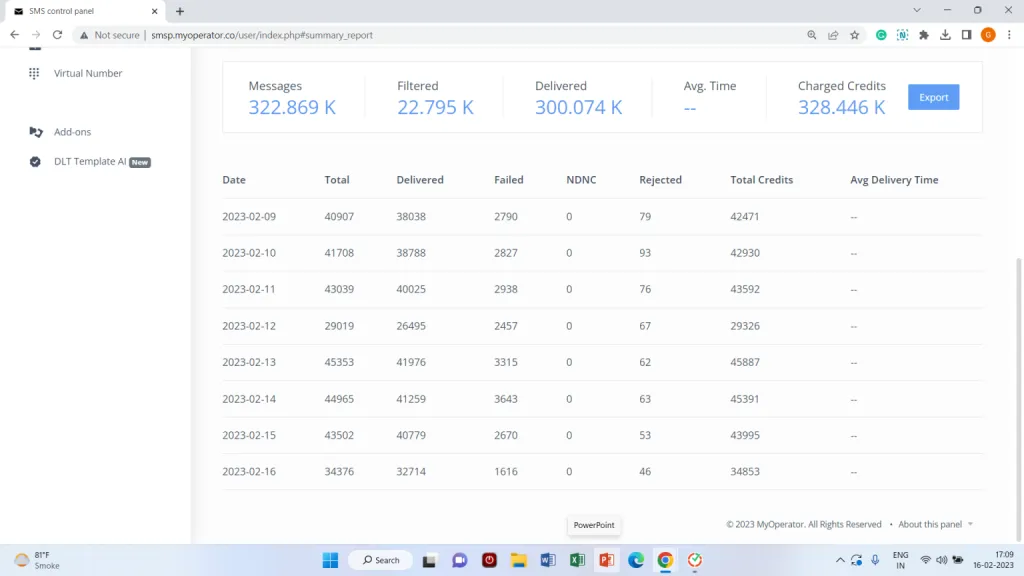Click the Delivered column header
The height and width of the screenshot is (576, 1024).
[x=420, y=180]
